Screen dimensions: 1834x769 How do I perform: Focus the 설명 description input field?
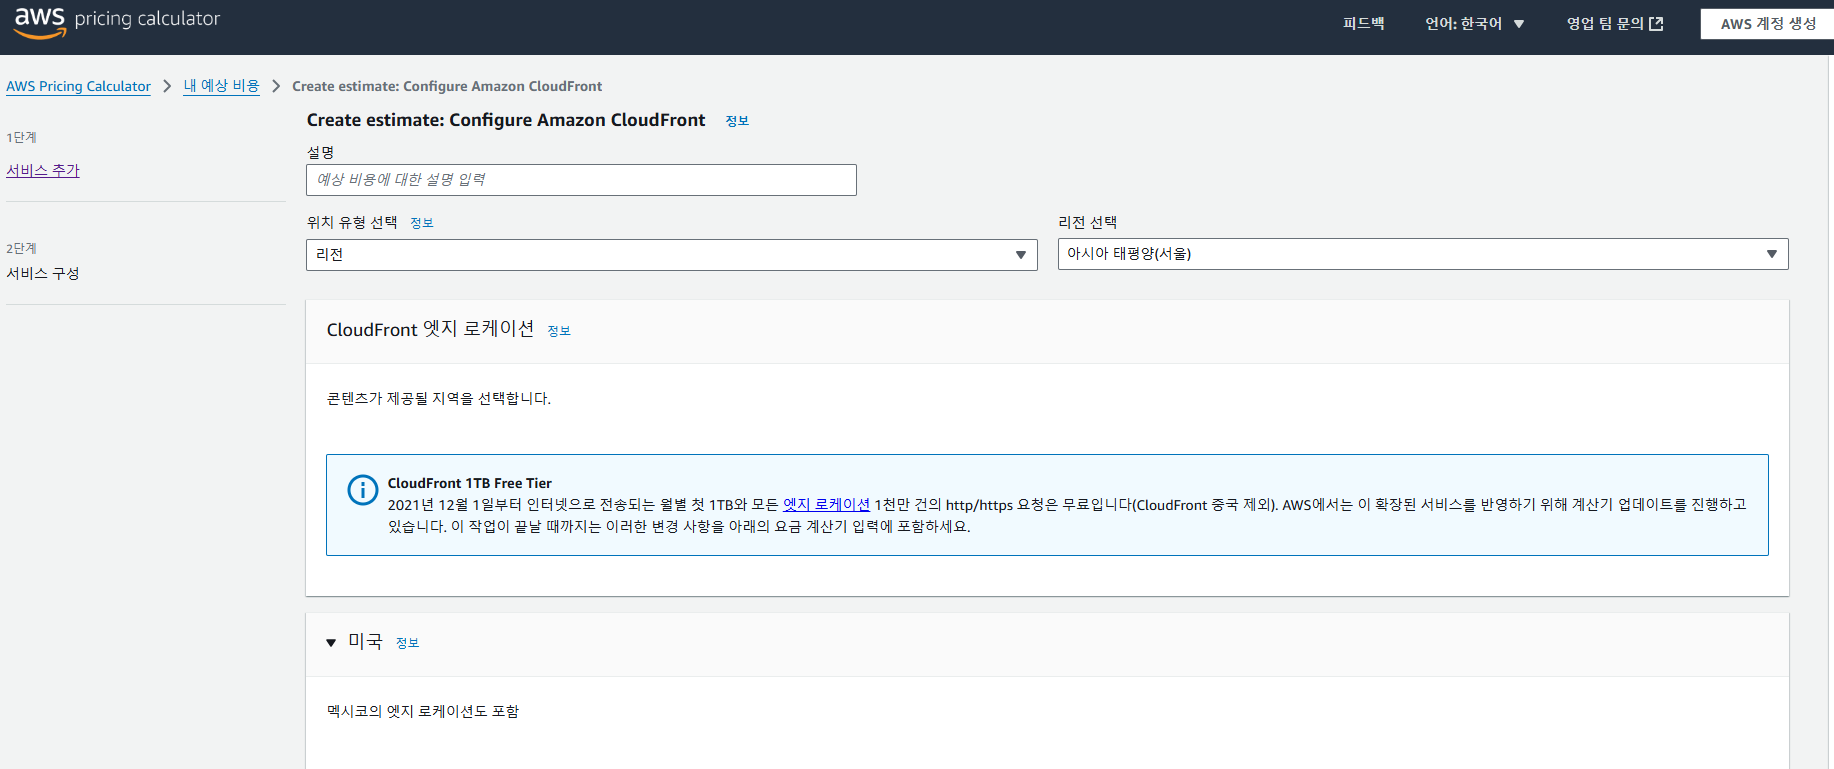[581, 180]
